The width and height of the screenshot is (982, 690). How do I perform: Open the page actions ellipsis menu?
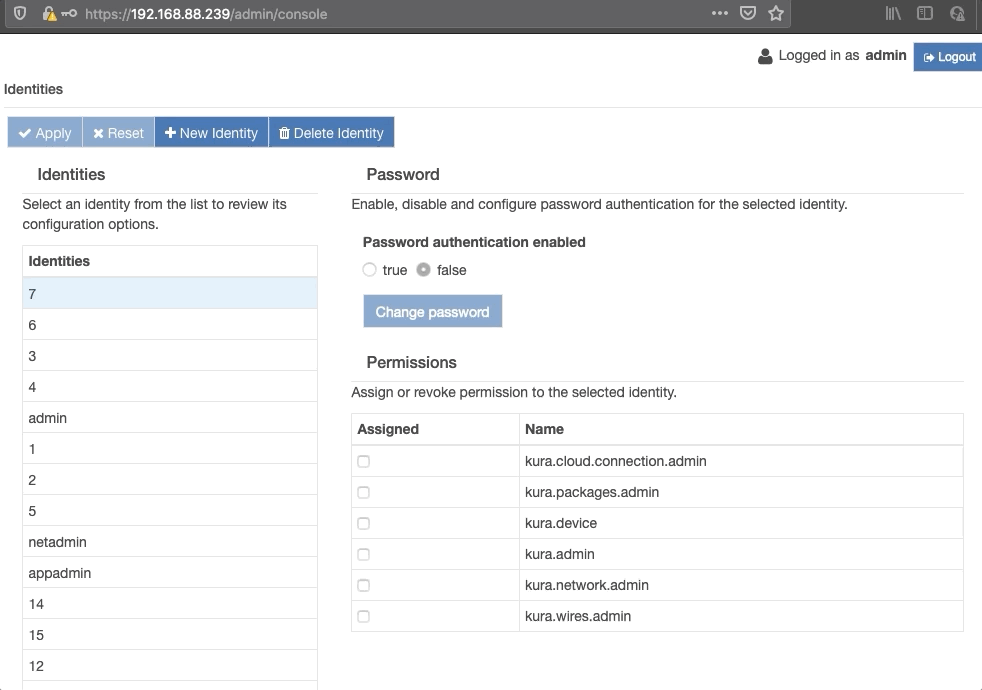(719, 12)
